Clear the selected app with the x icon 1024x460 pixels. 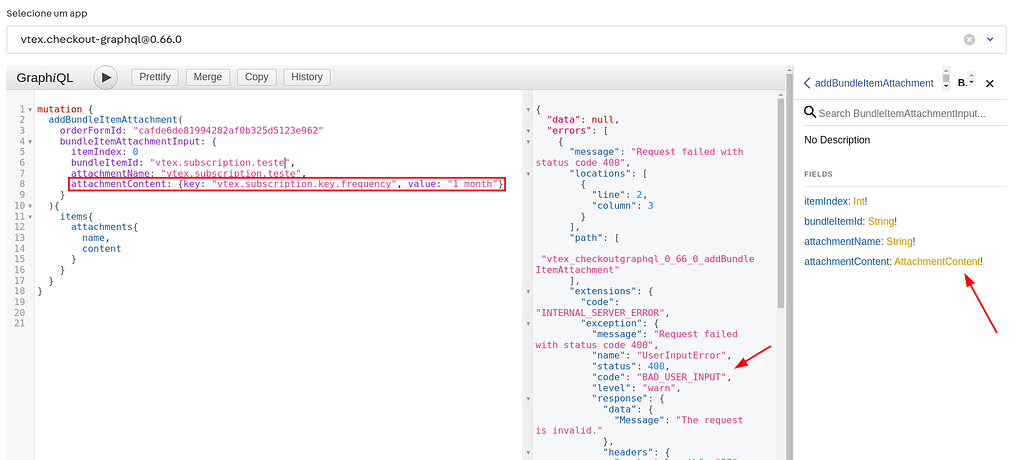point(969,39)
